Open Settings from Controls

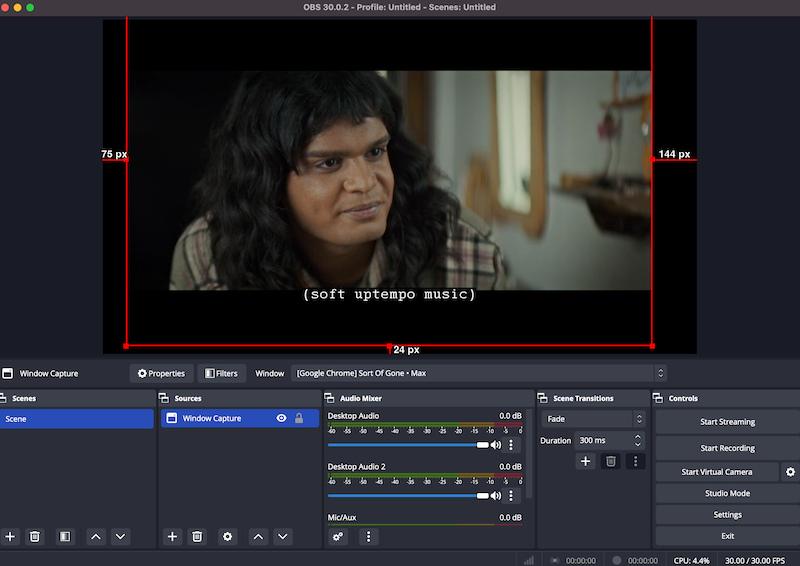click(x=728, y=515)
